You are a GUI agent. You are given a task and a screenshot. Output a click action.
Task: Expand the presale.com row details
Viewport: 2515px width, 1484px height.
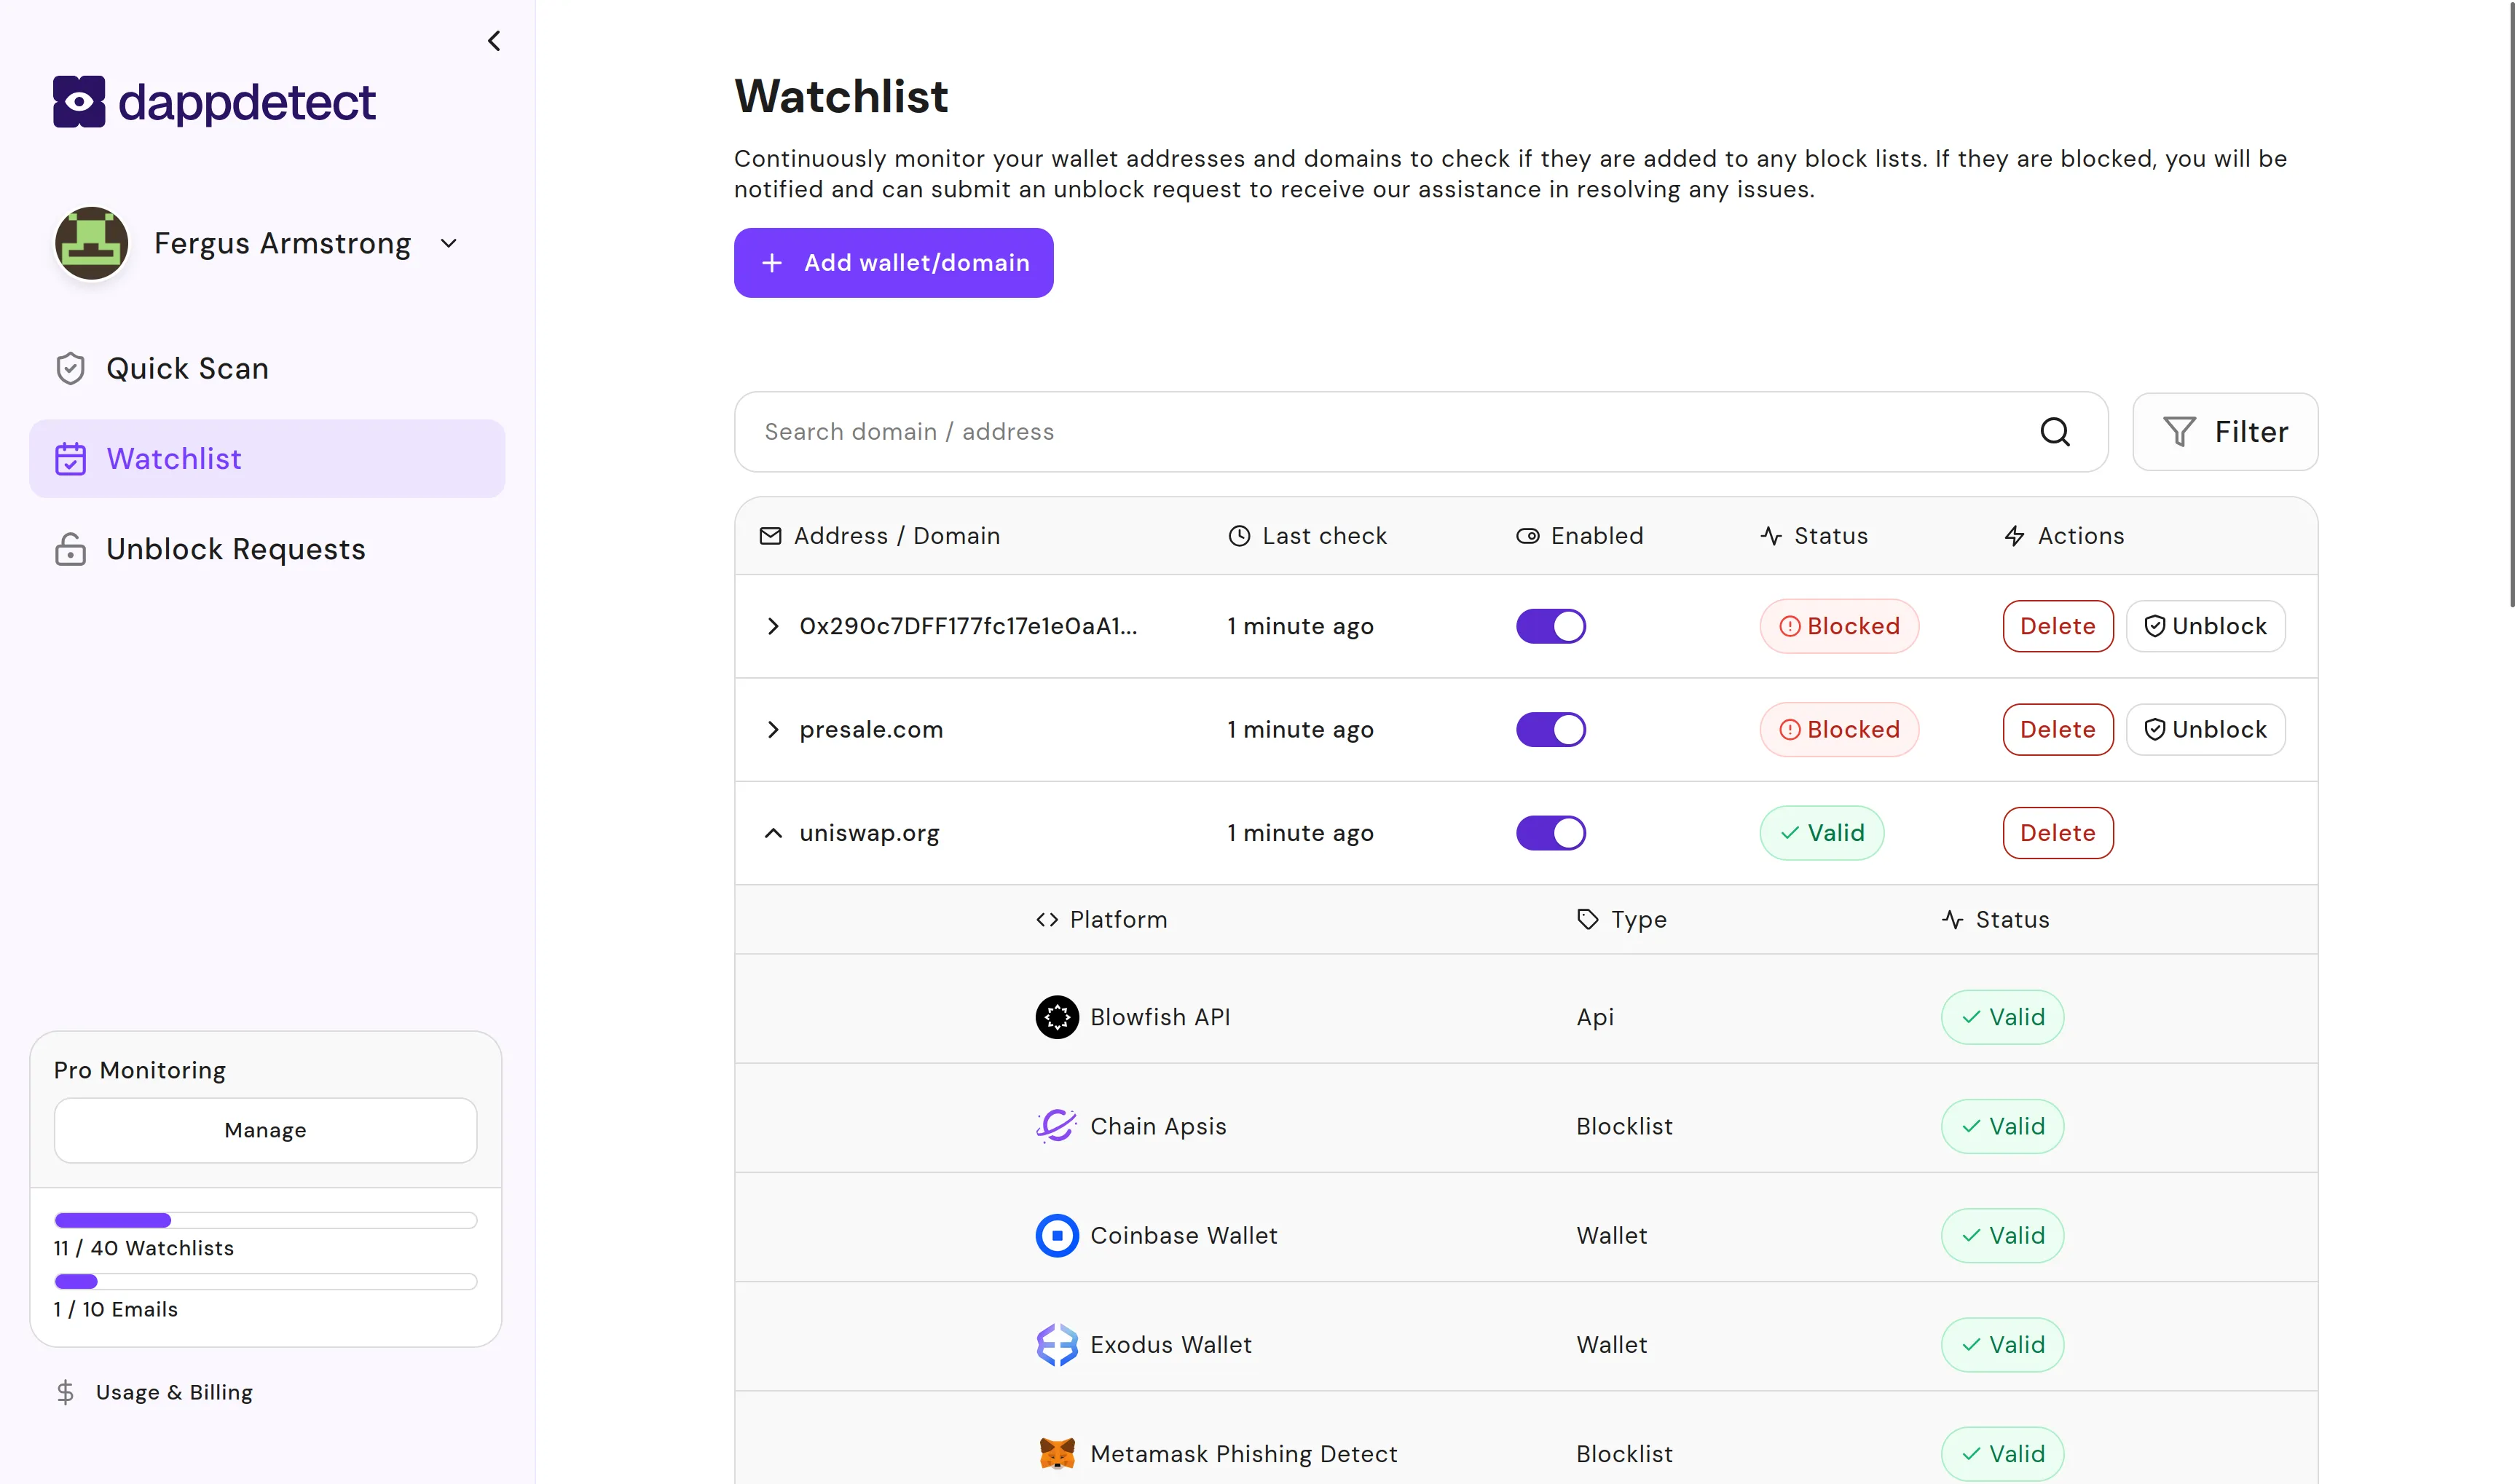(x=773, y=729)
